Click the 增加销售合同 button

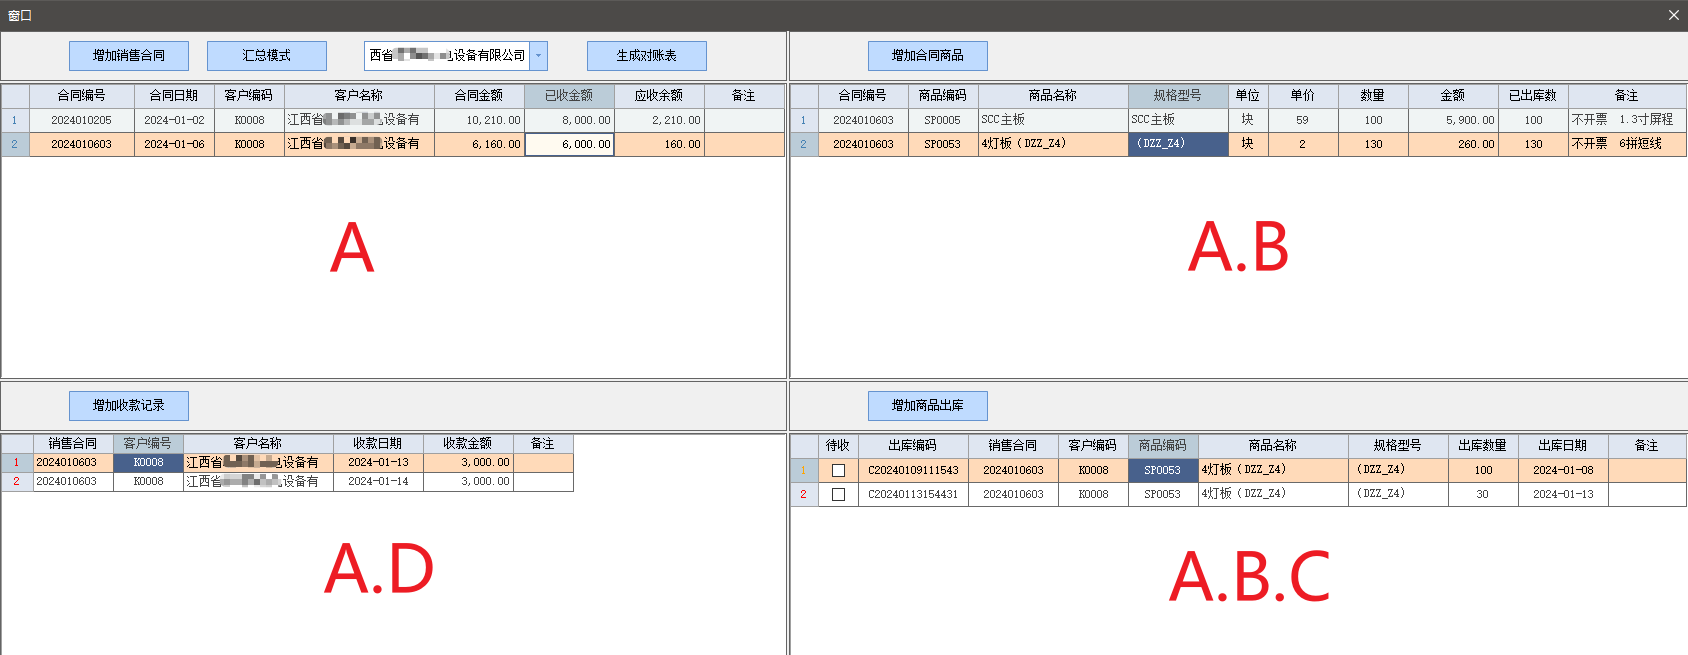pos(128,56)
